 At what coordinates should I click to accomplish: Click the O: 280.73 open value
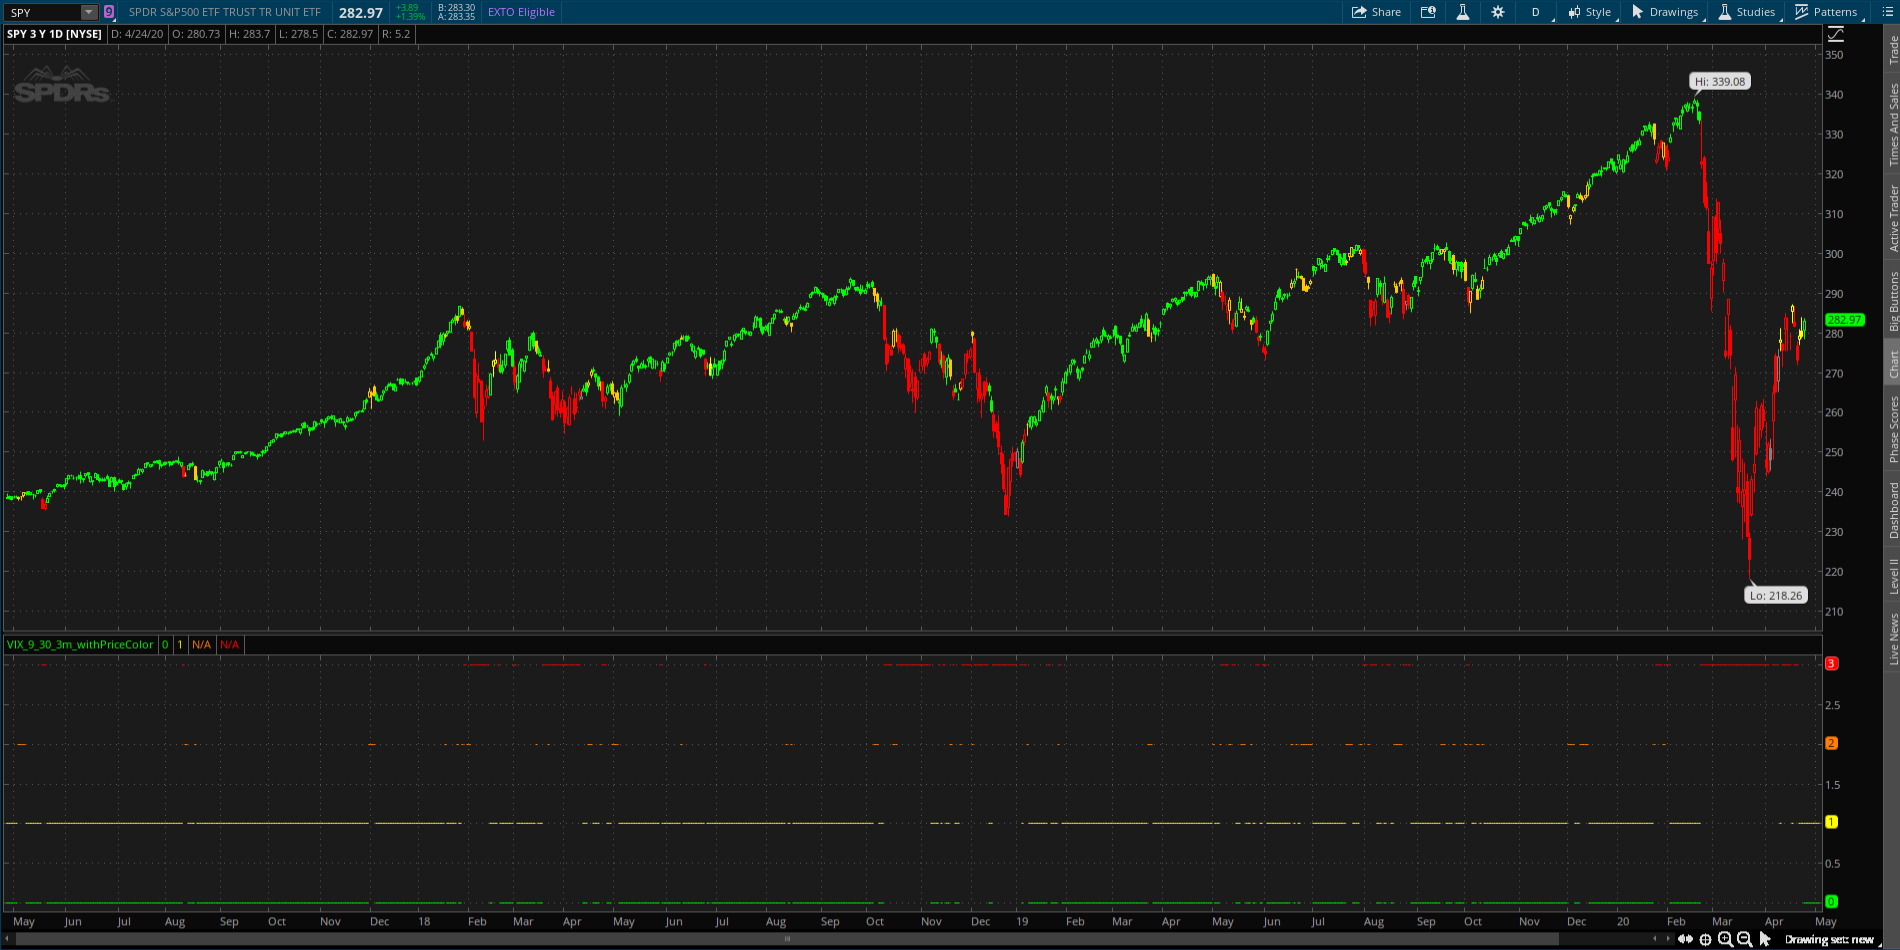pos(196,34)
